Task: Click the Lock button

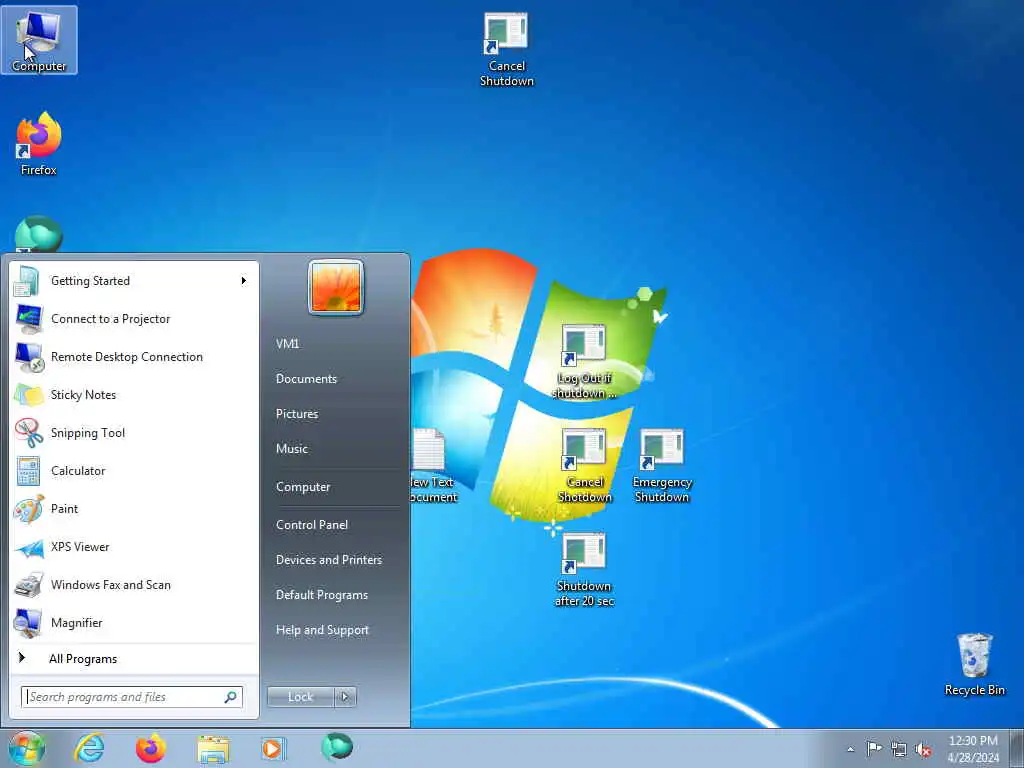Action: coord(300,697)
